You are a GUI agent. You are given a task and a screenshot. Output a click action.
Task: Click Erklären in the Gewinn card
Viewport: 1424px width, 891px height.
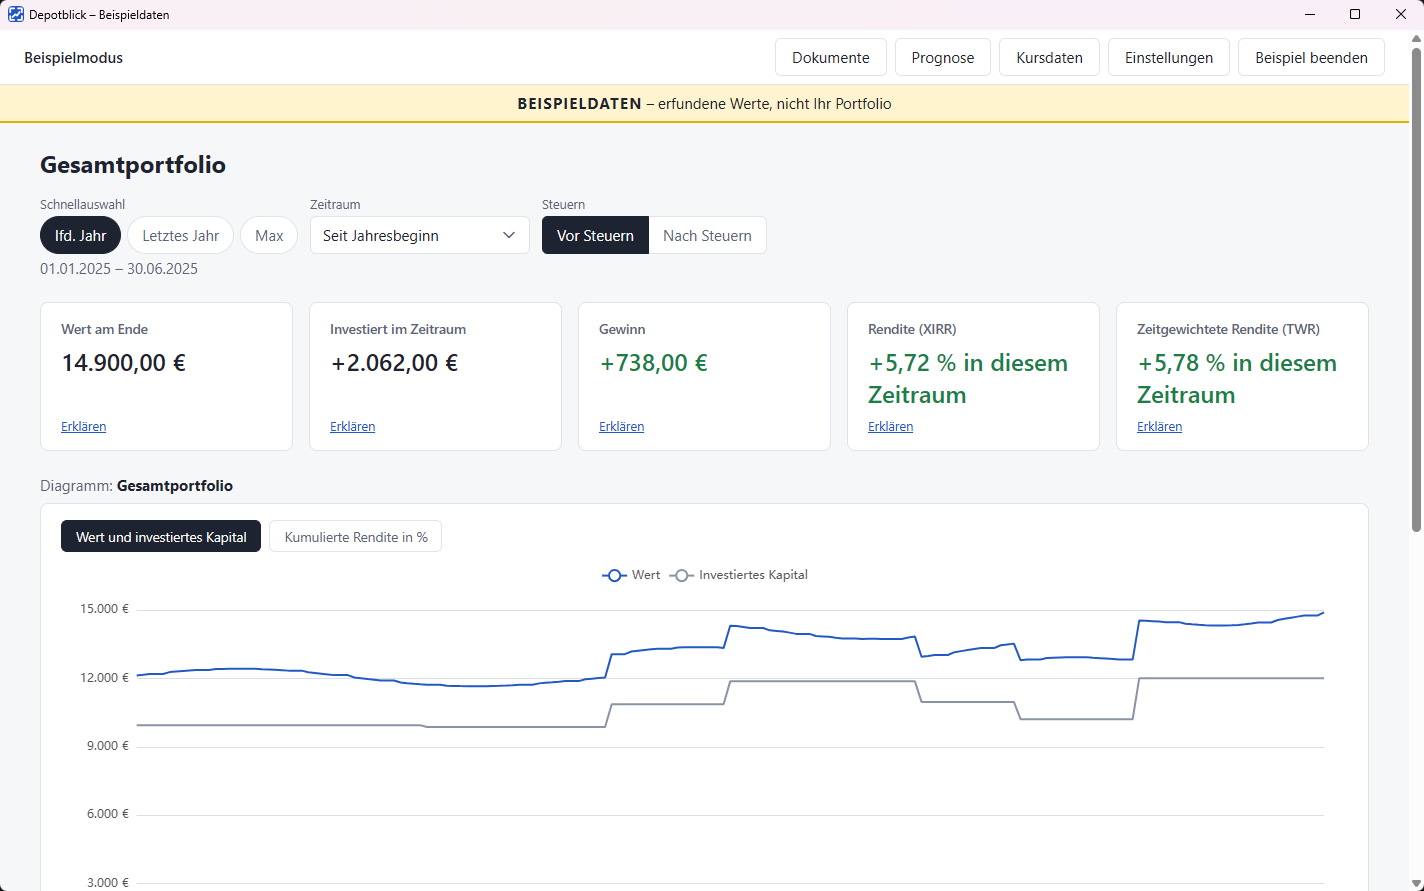(x=622, y=427)
